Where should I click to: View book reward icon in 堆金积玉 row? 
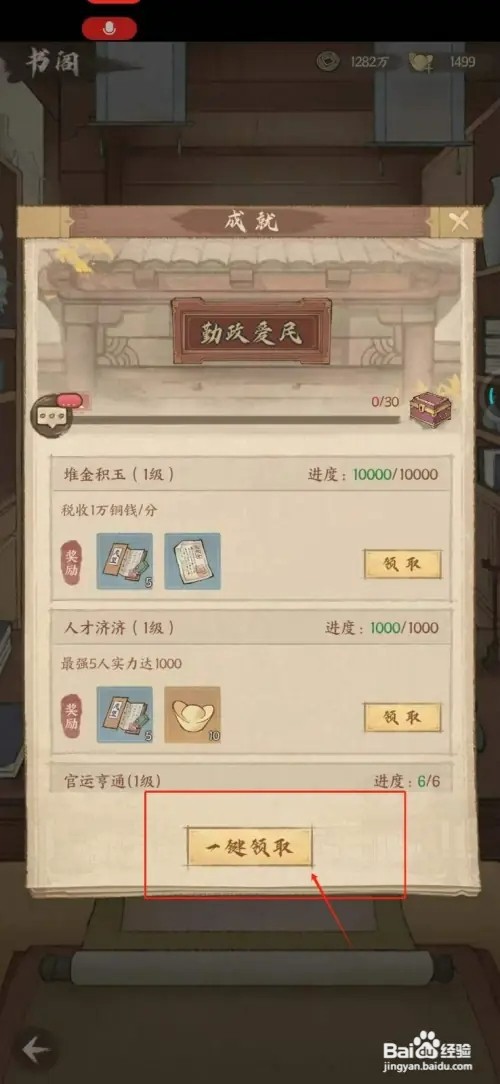124,561
